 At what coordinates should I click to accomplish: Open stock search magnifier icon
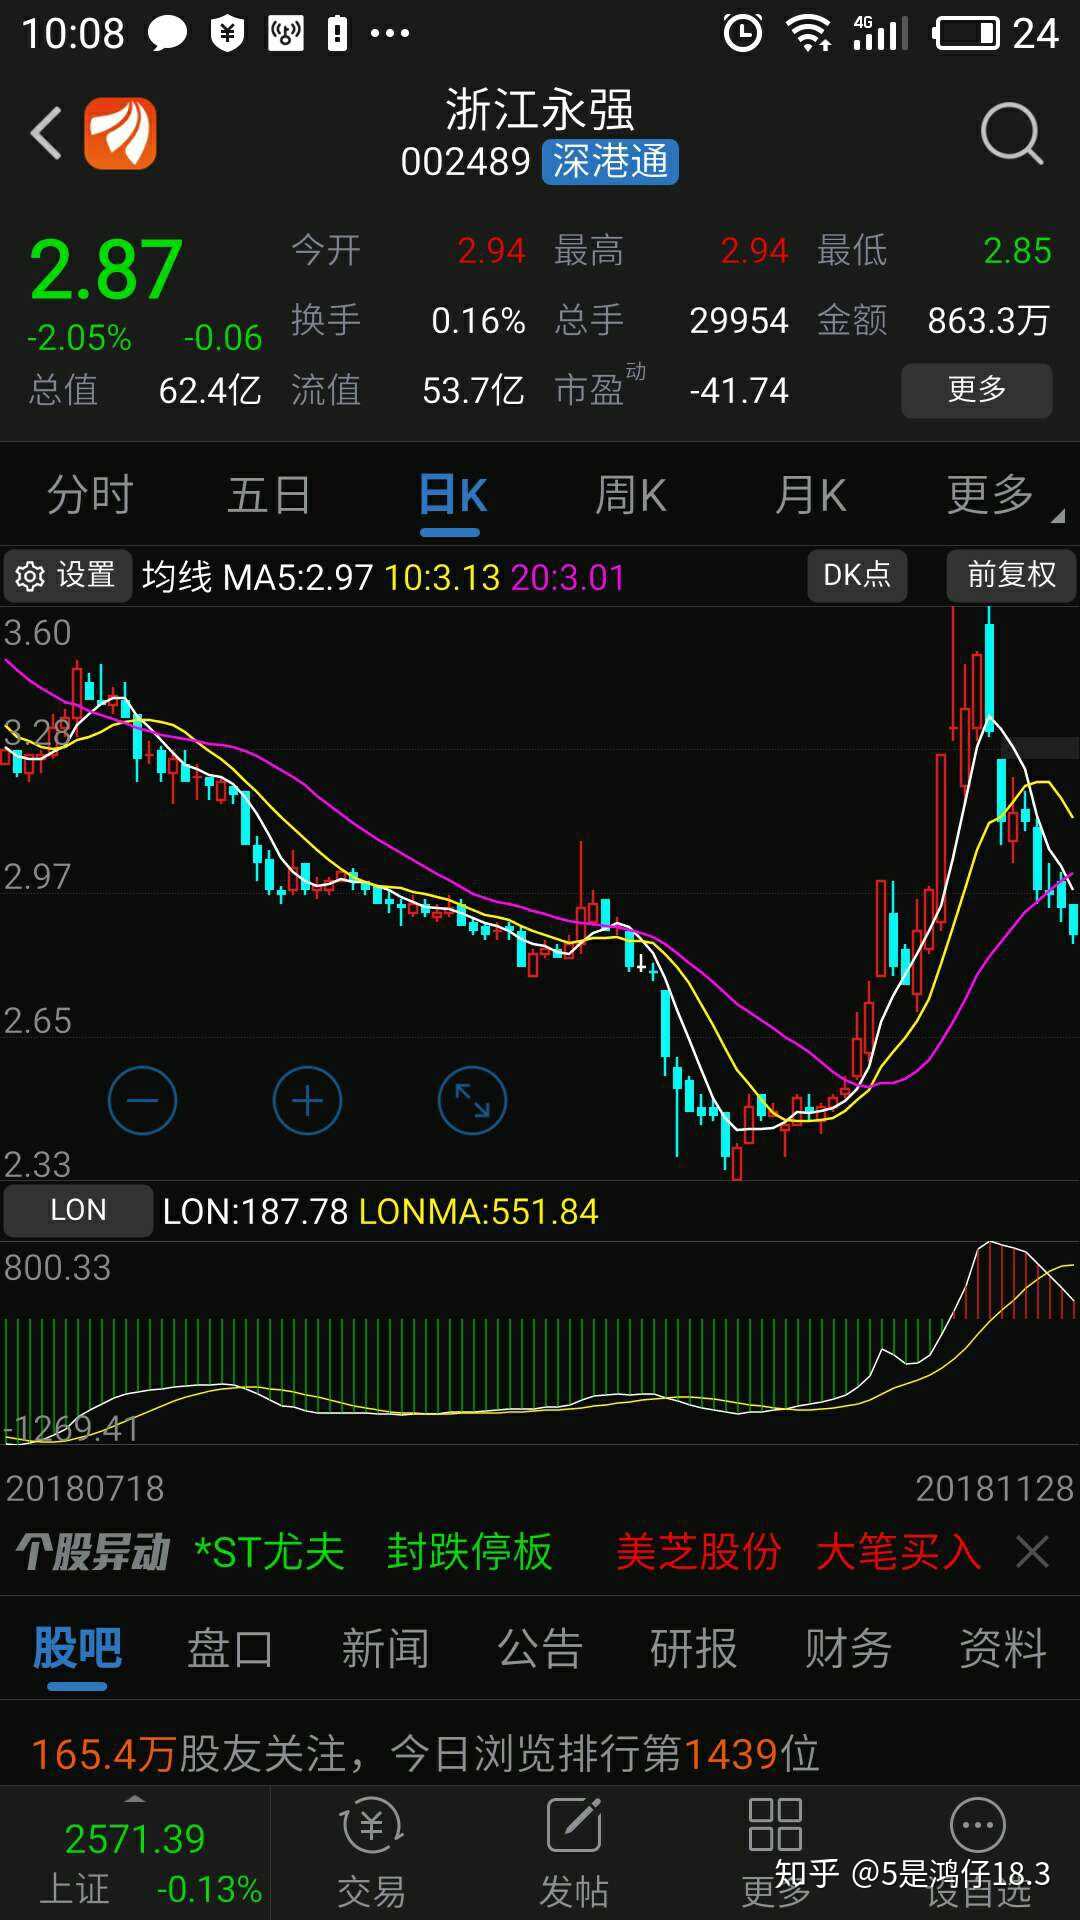1012,133
